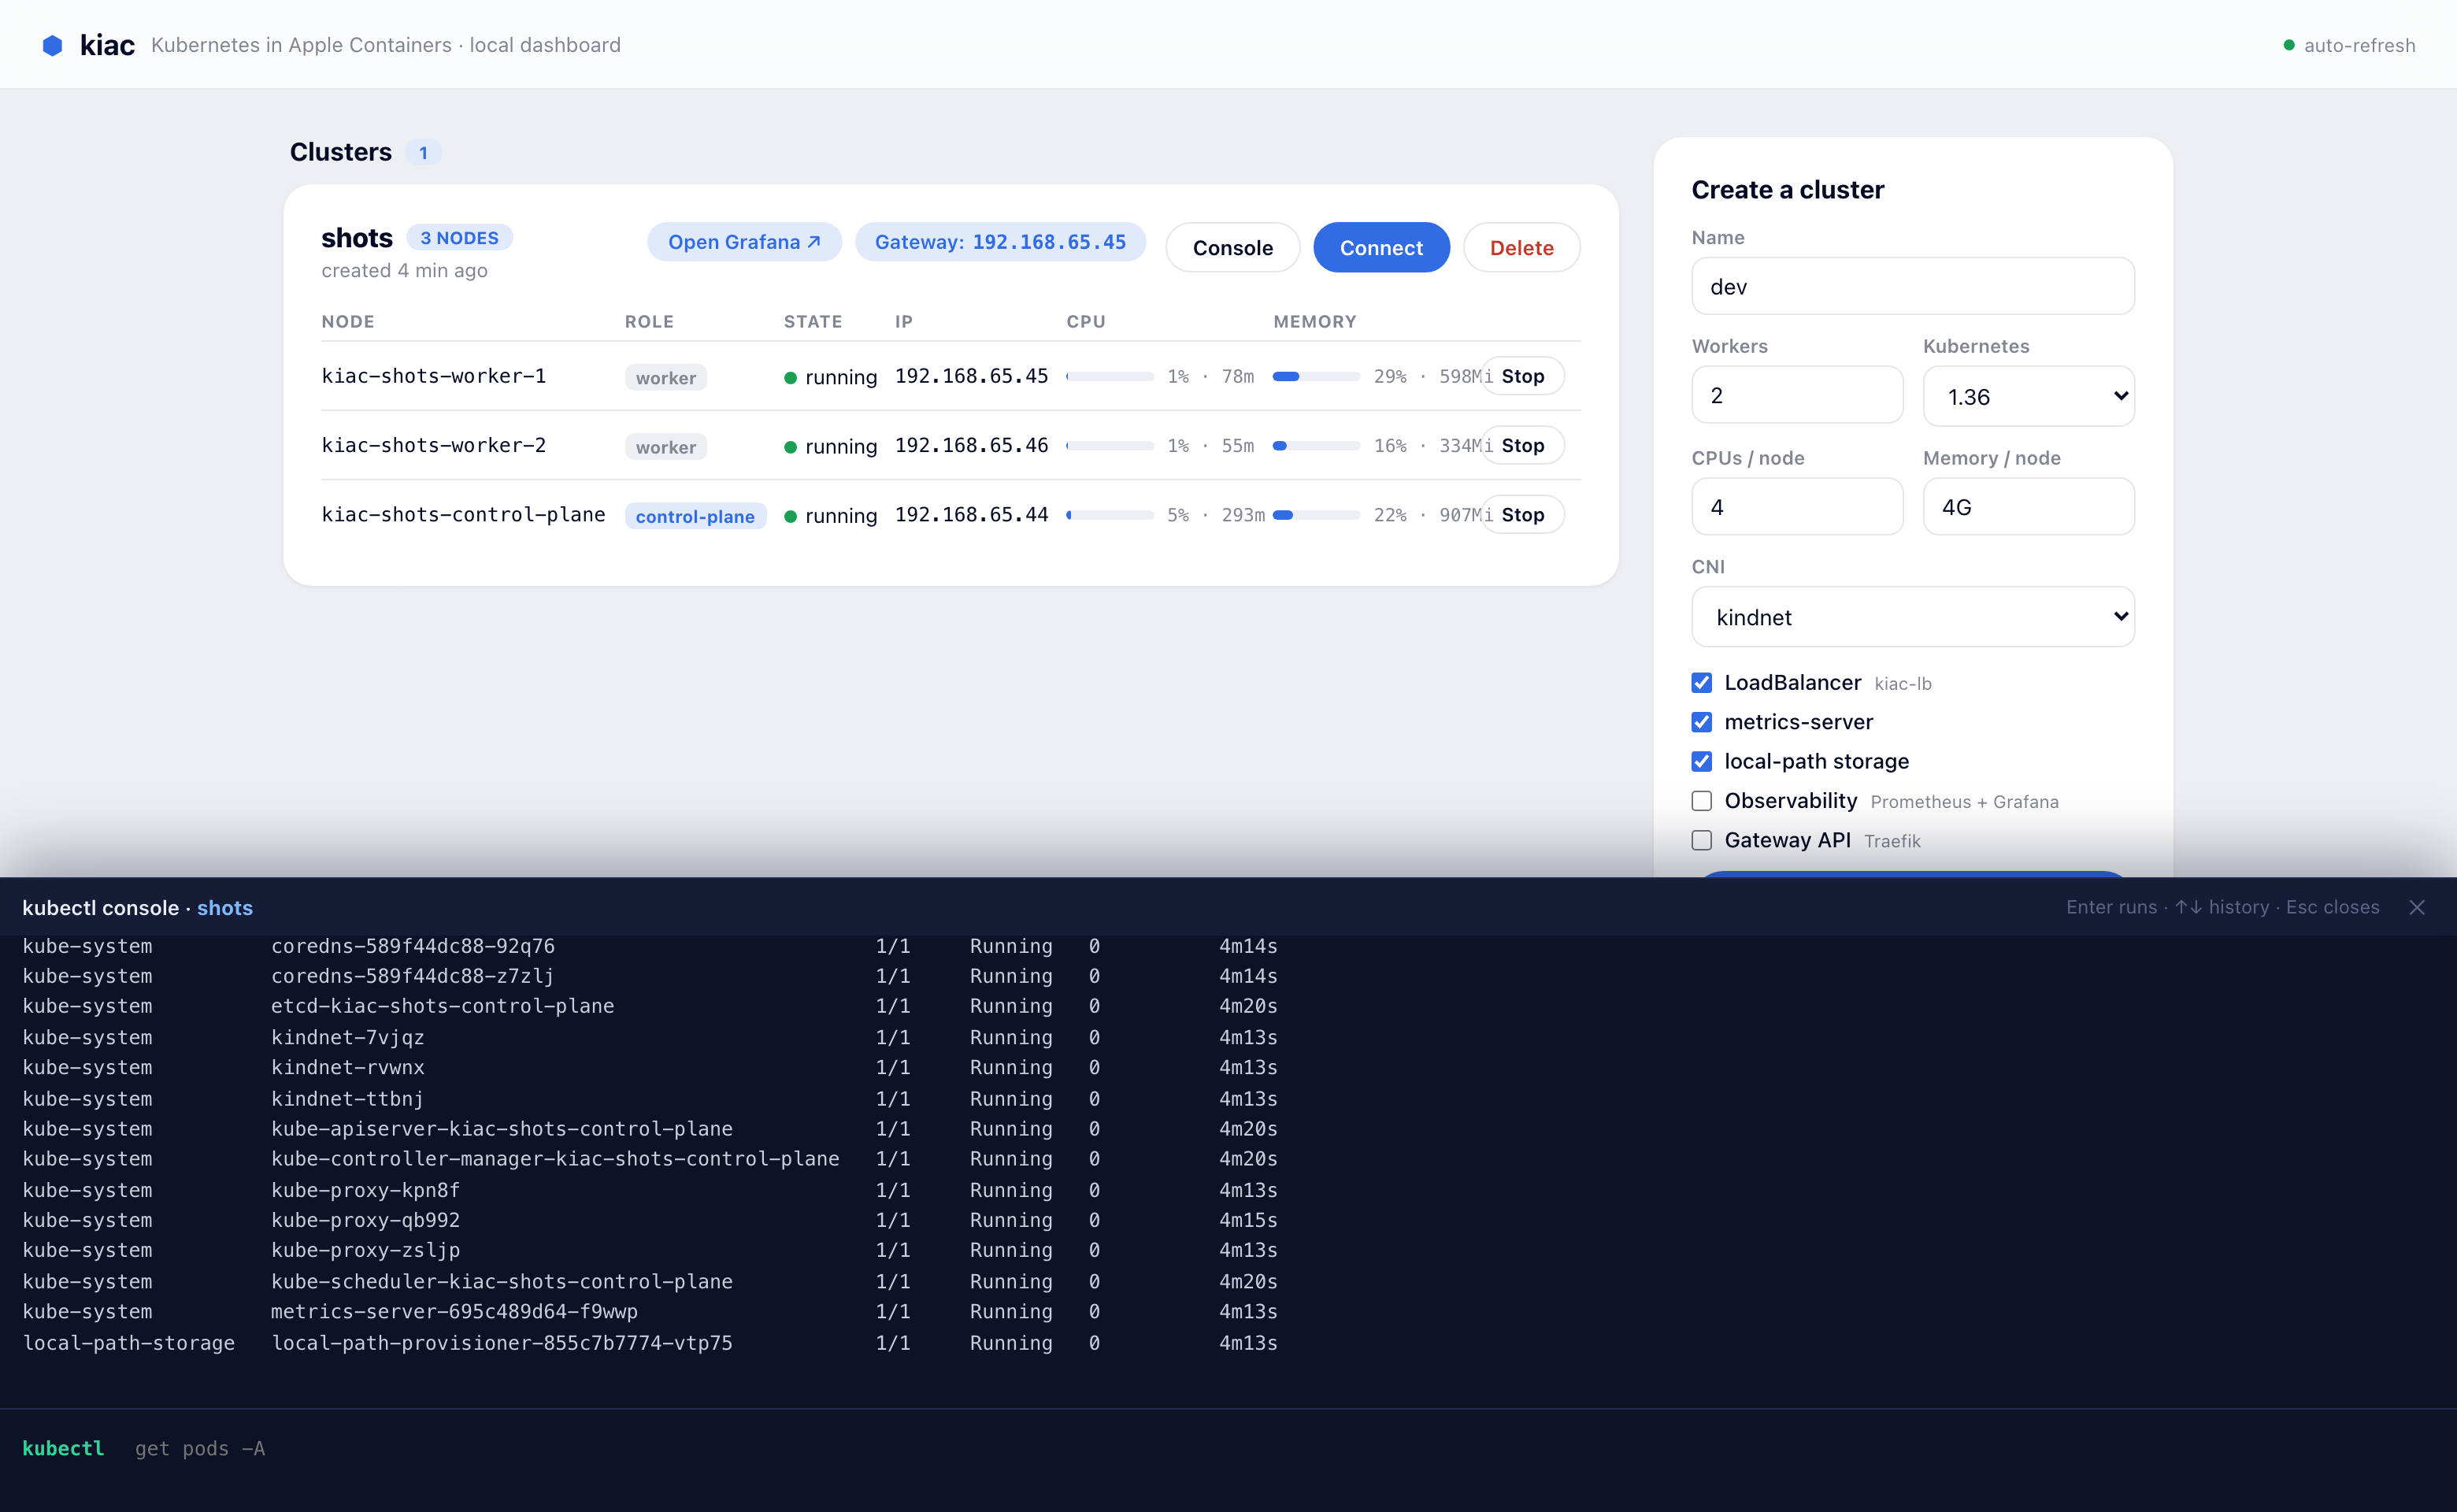Click the auto-refresh label

[2359, 45]
